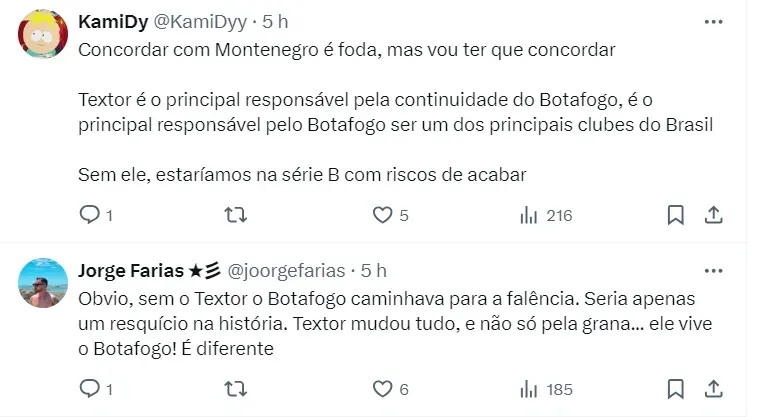The height and width of the screenshot is (417, 773).
Task: Open more options on Jorge Farias's tweet
Action: tap(713, 270)
